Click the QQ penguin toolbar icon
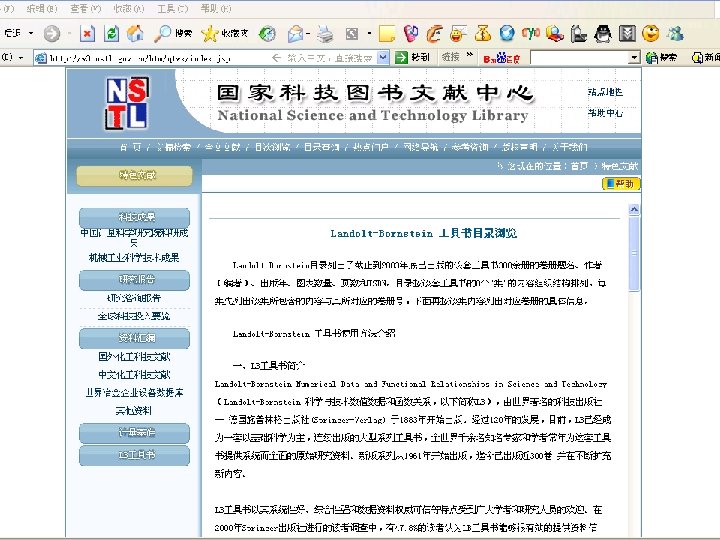 (x=602, y=34)
